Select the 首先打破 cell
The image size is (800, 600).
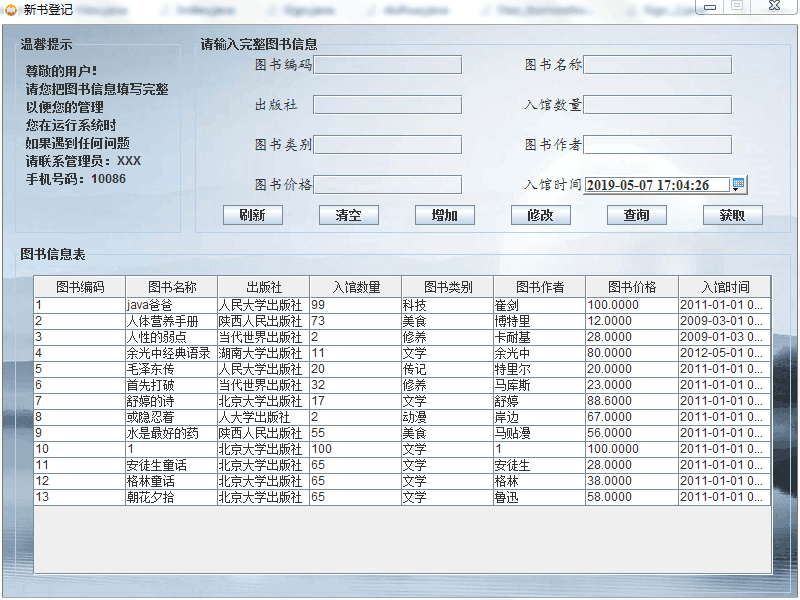pyautogui.click(x=171, y=385)
